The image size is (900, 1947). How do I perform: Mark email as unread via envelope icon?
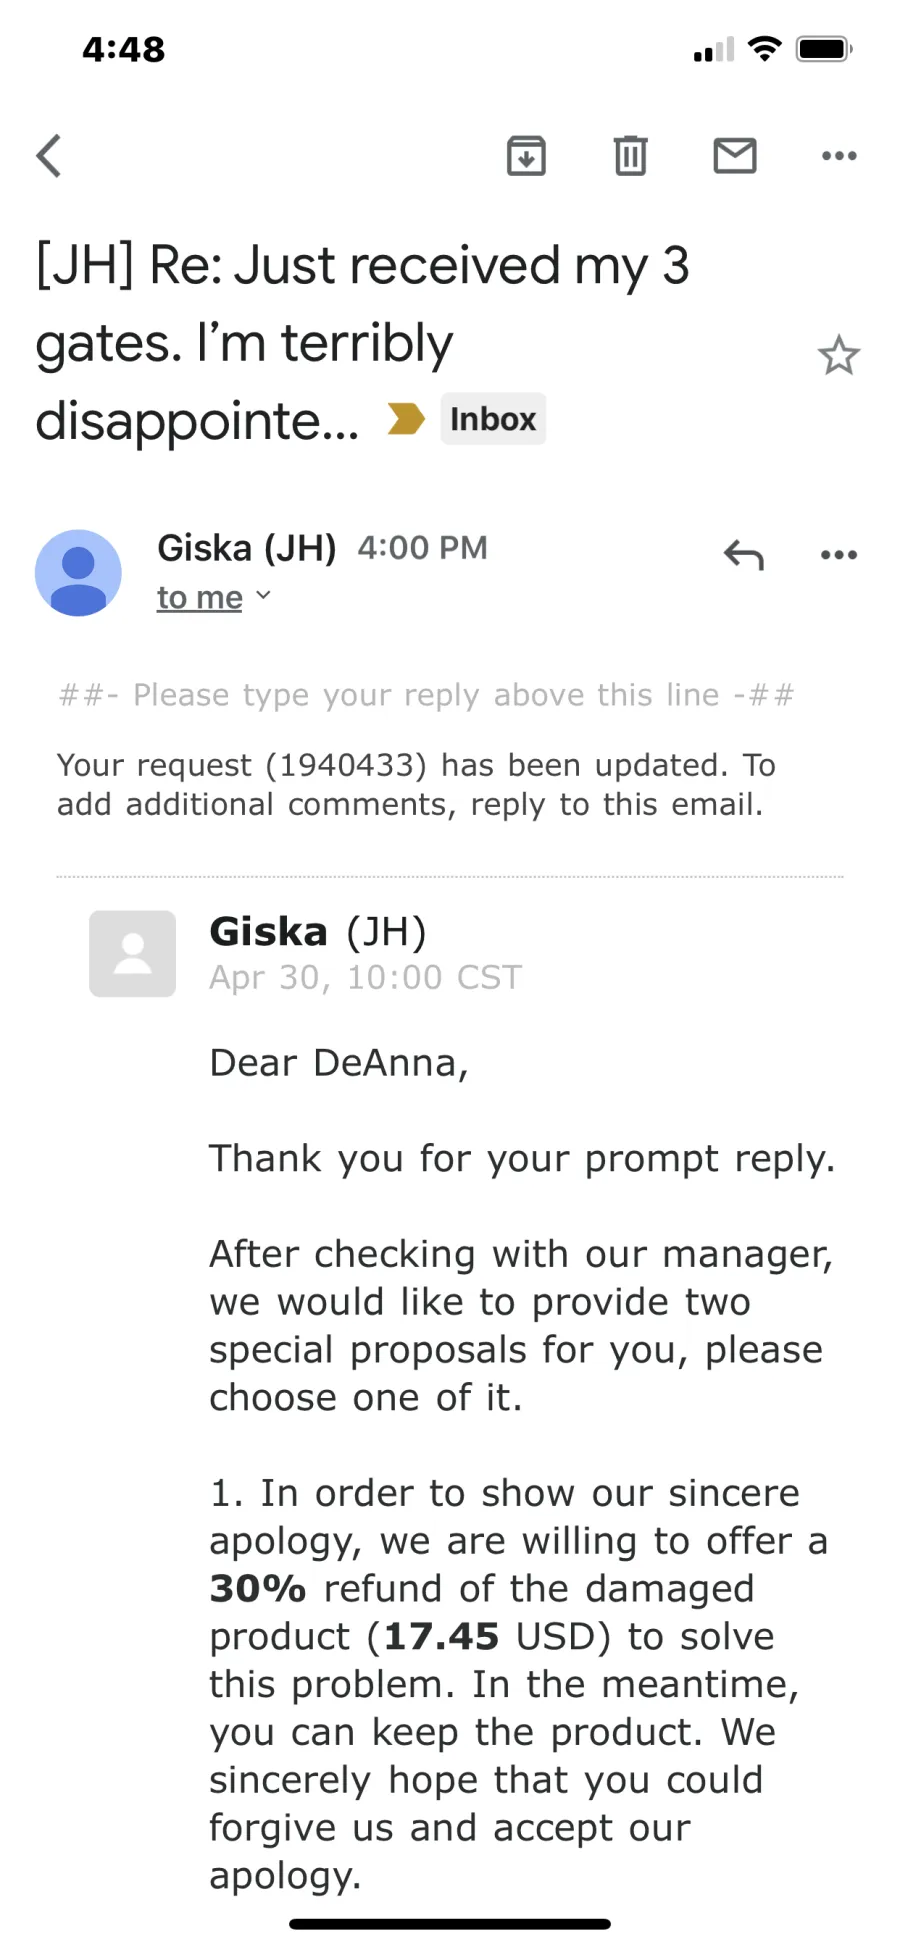(x=735, y=156)
